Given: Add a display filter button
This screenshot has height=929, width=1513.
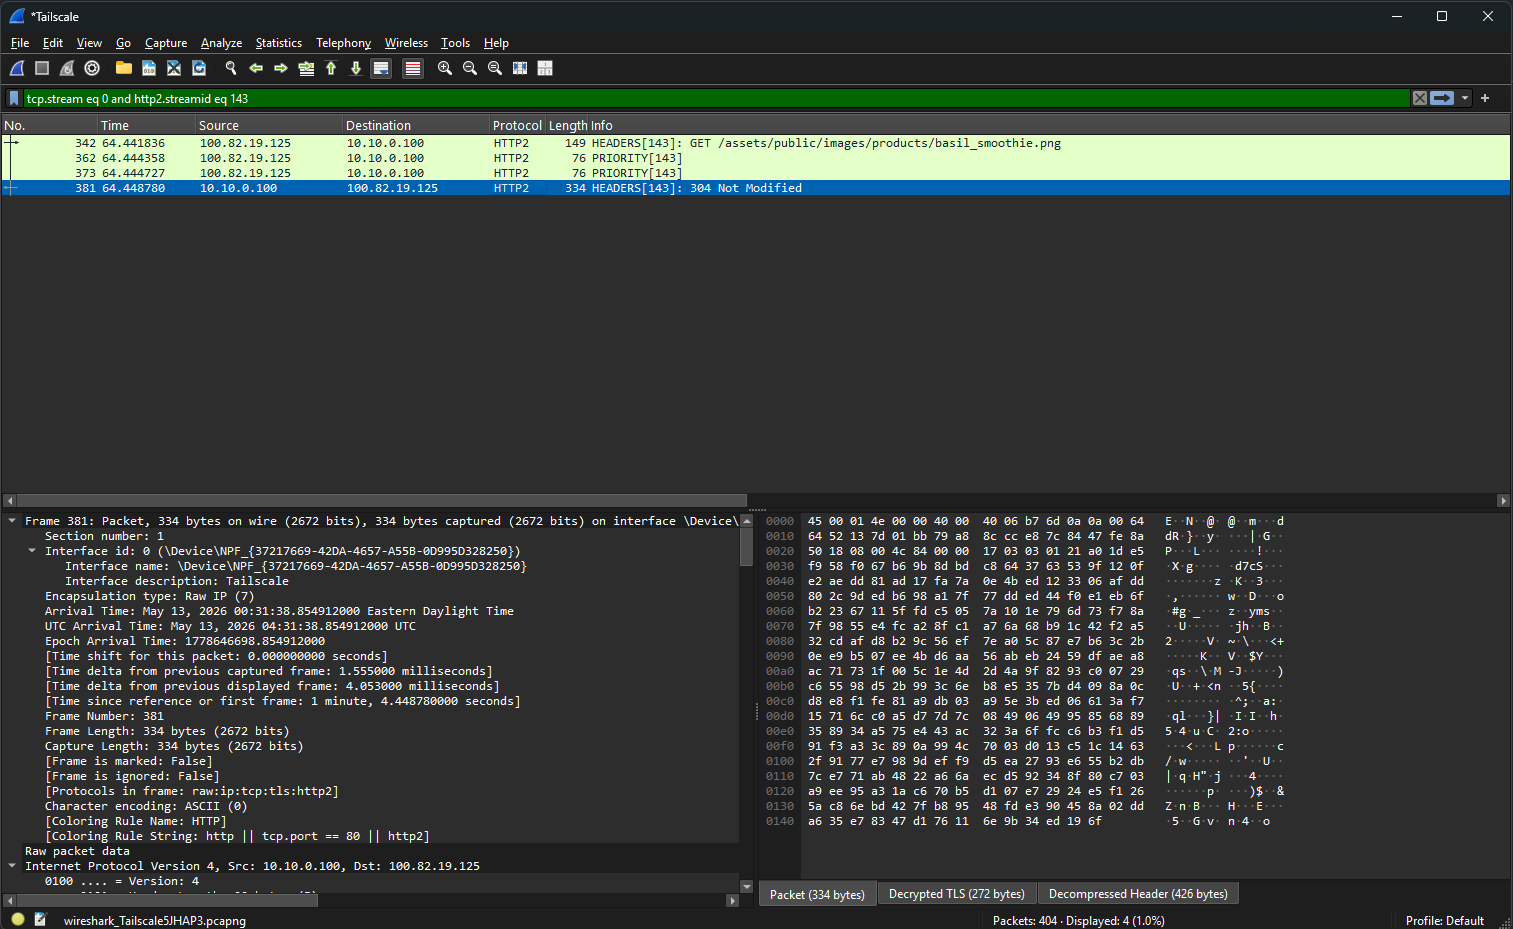Looking at the screenshot, I should pos(1485,98).
